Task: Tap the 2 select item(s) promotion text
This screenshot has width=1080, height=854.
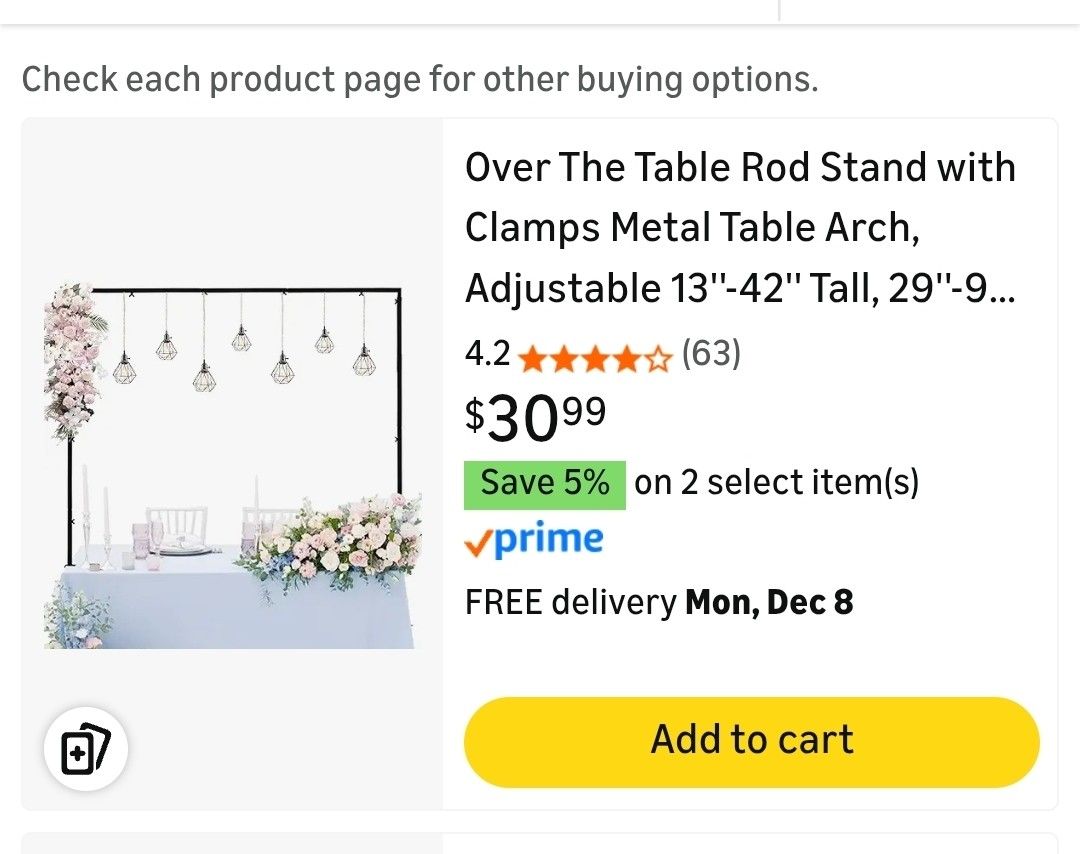Action: tap(778, 482)
